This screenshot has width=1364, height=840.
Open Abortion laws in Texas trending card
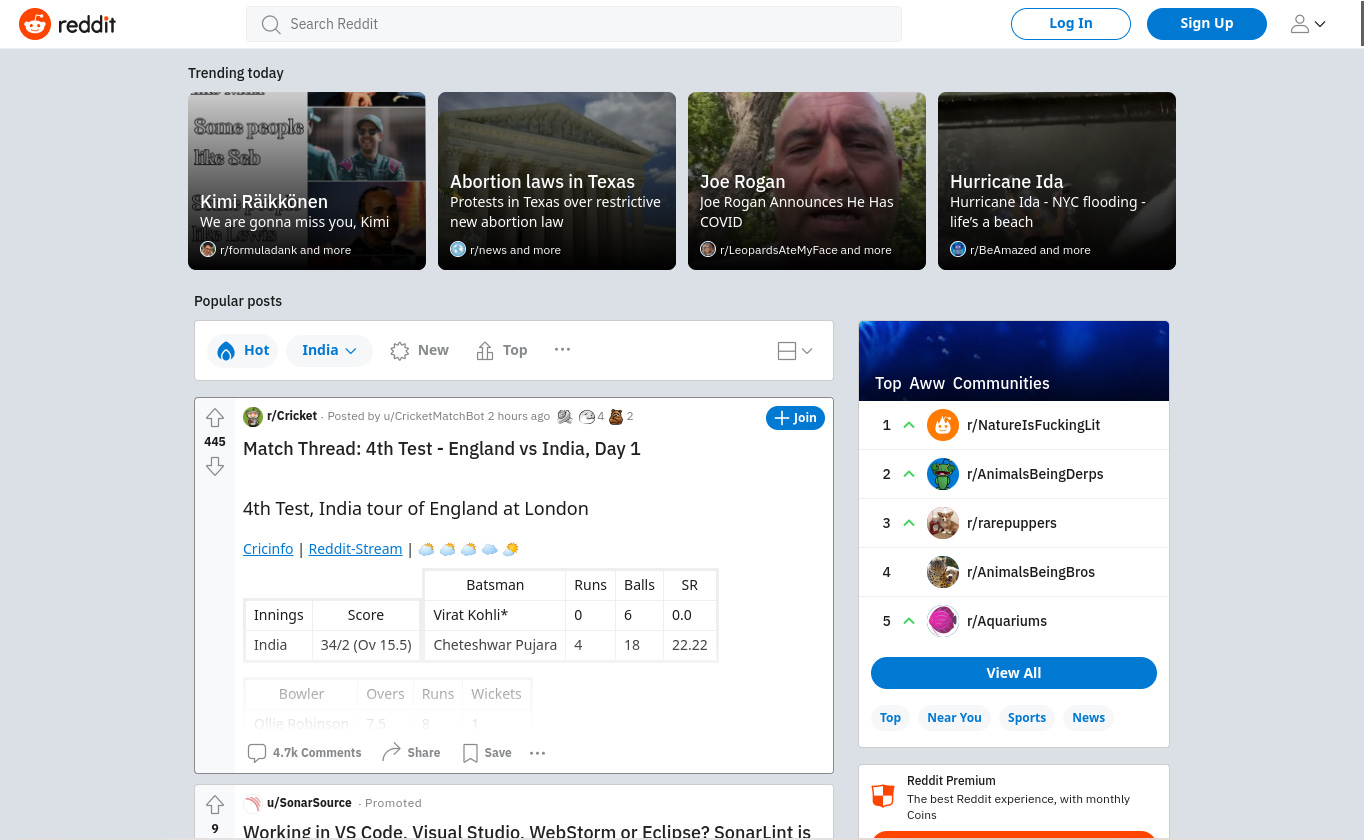tap(557, 181)
